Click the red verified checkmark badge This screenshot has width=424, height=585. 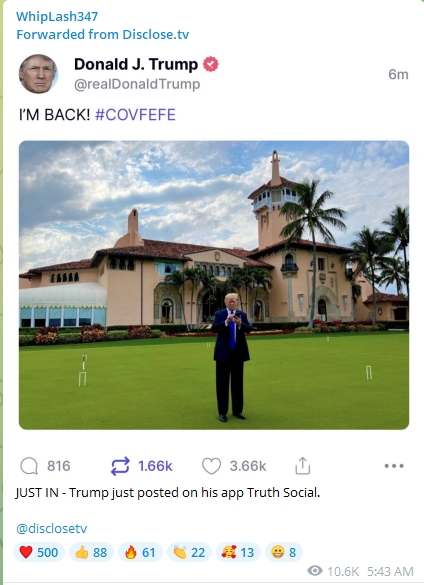(x=211, y=64)
